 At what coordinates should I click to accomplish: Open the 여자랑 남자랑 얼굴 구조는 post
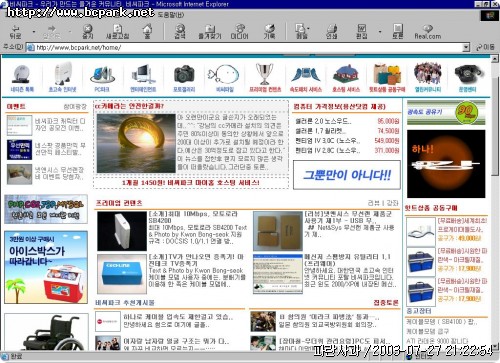coord(176,341)
